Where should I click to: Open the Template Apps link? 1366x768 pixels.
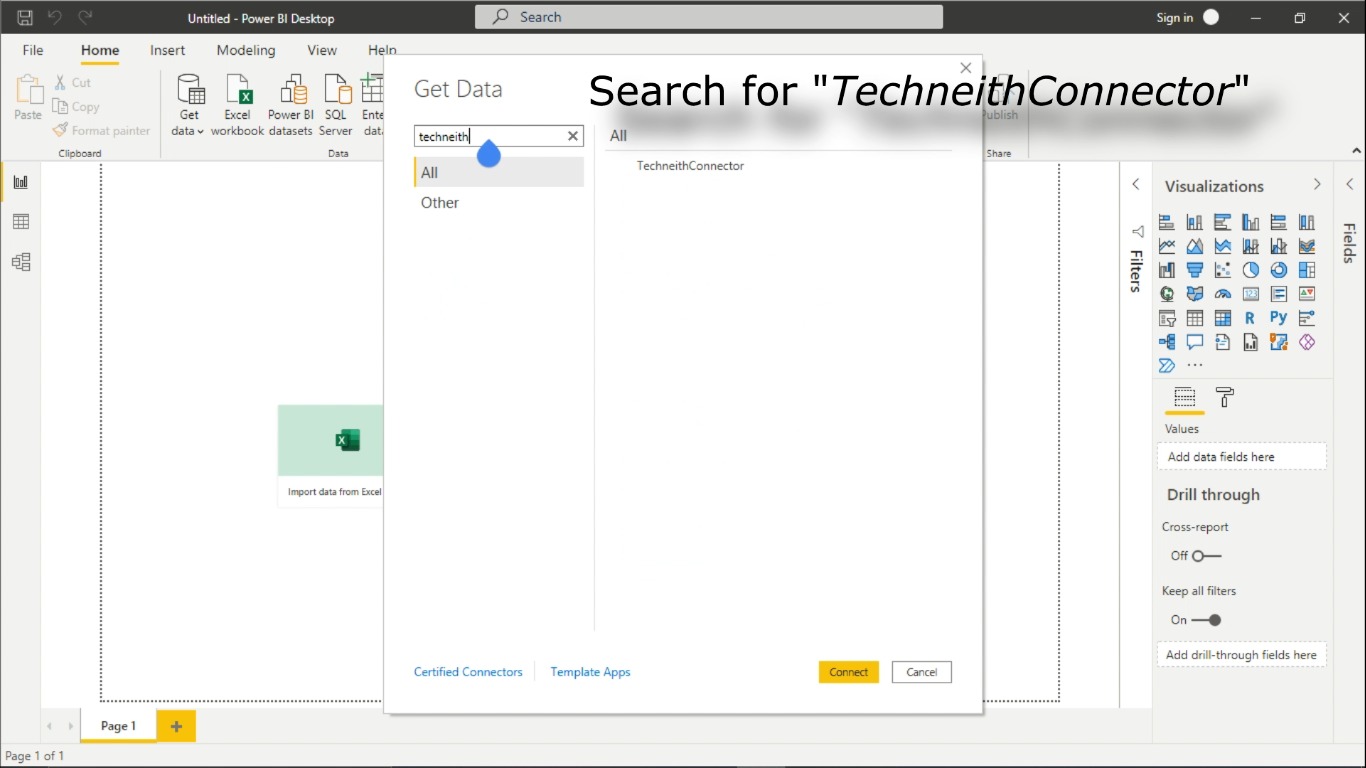point(590,672)
